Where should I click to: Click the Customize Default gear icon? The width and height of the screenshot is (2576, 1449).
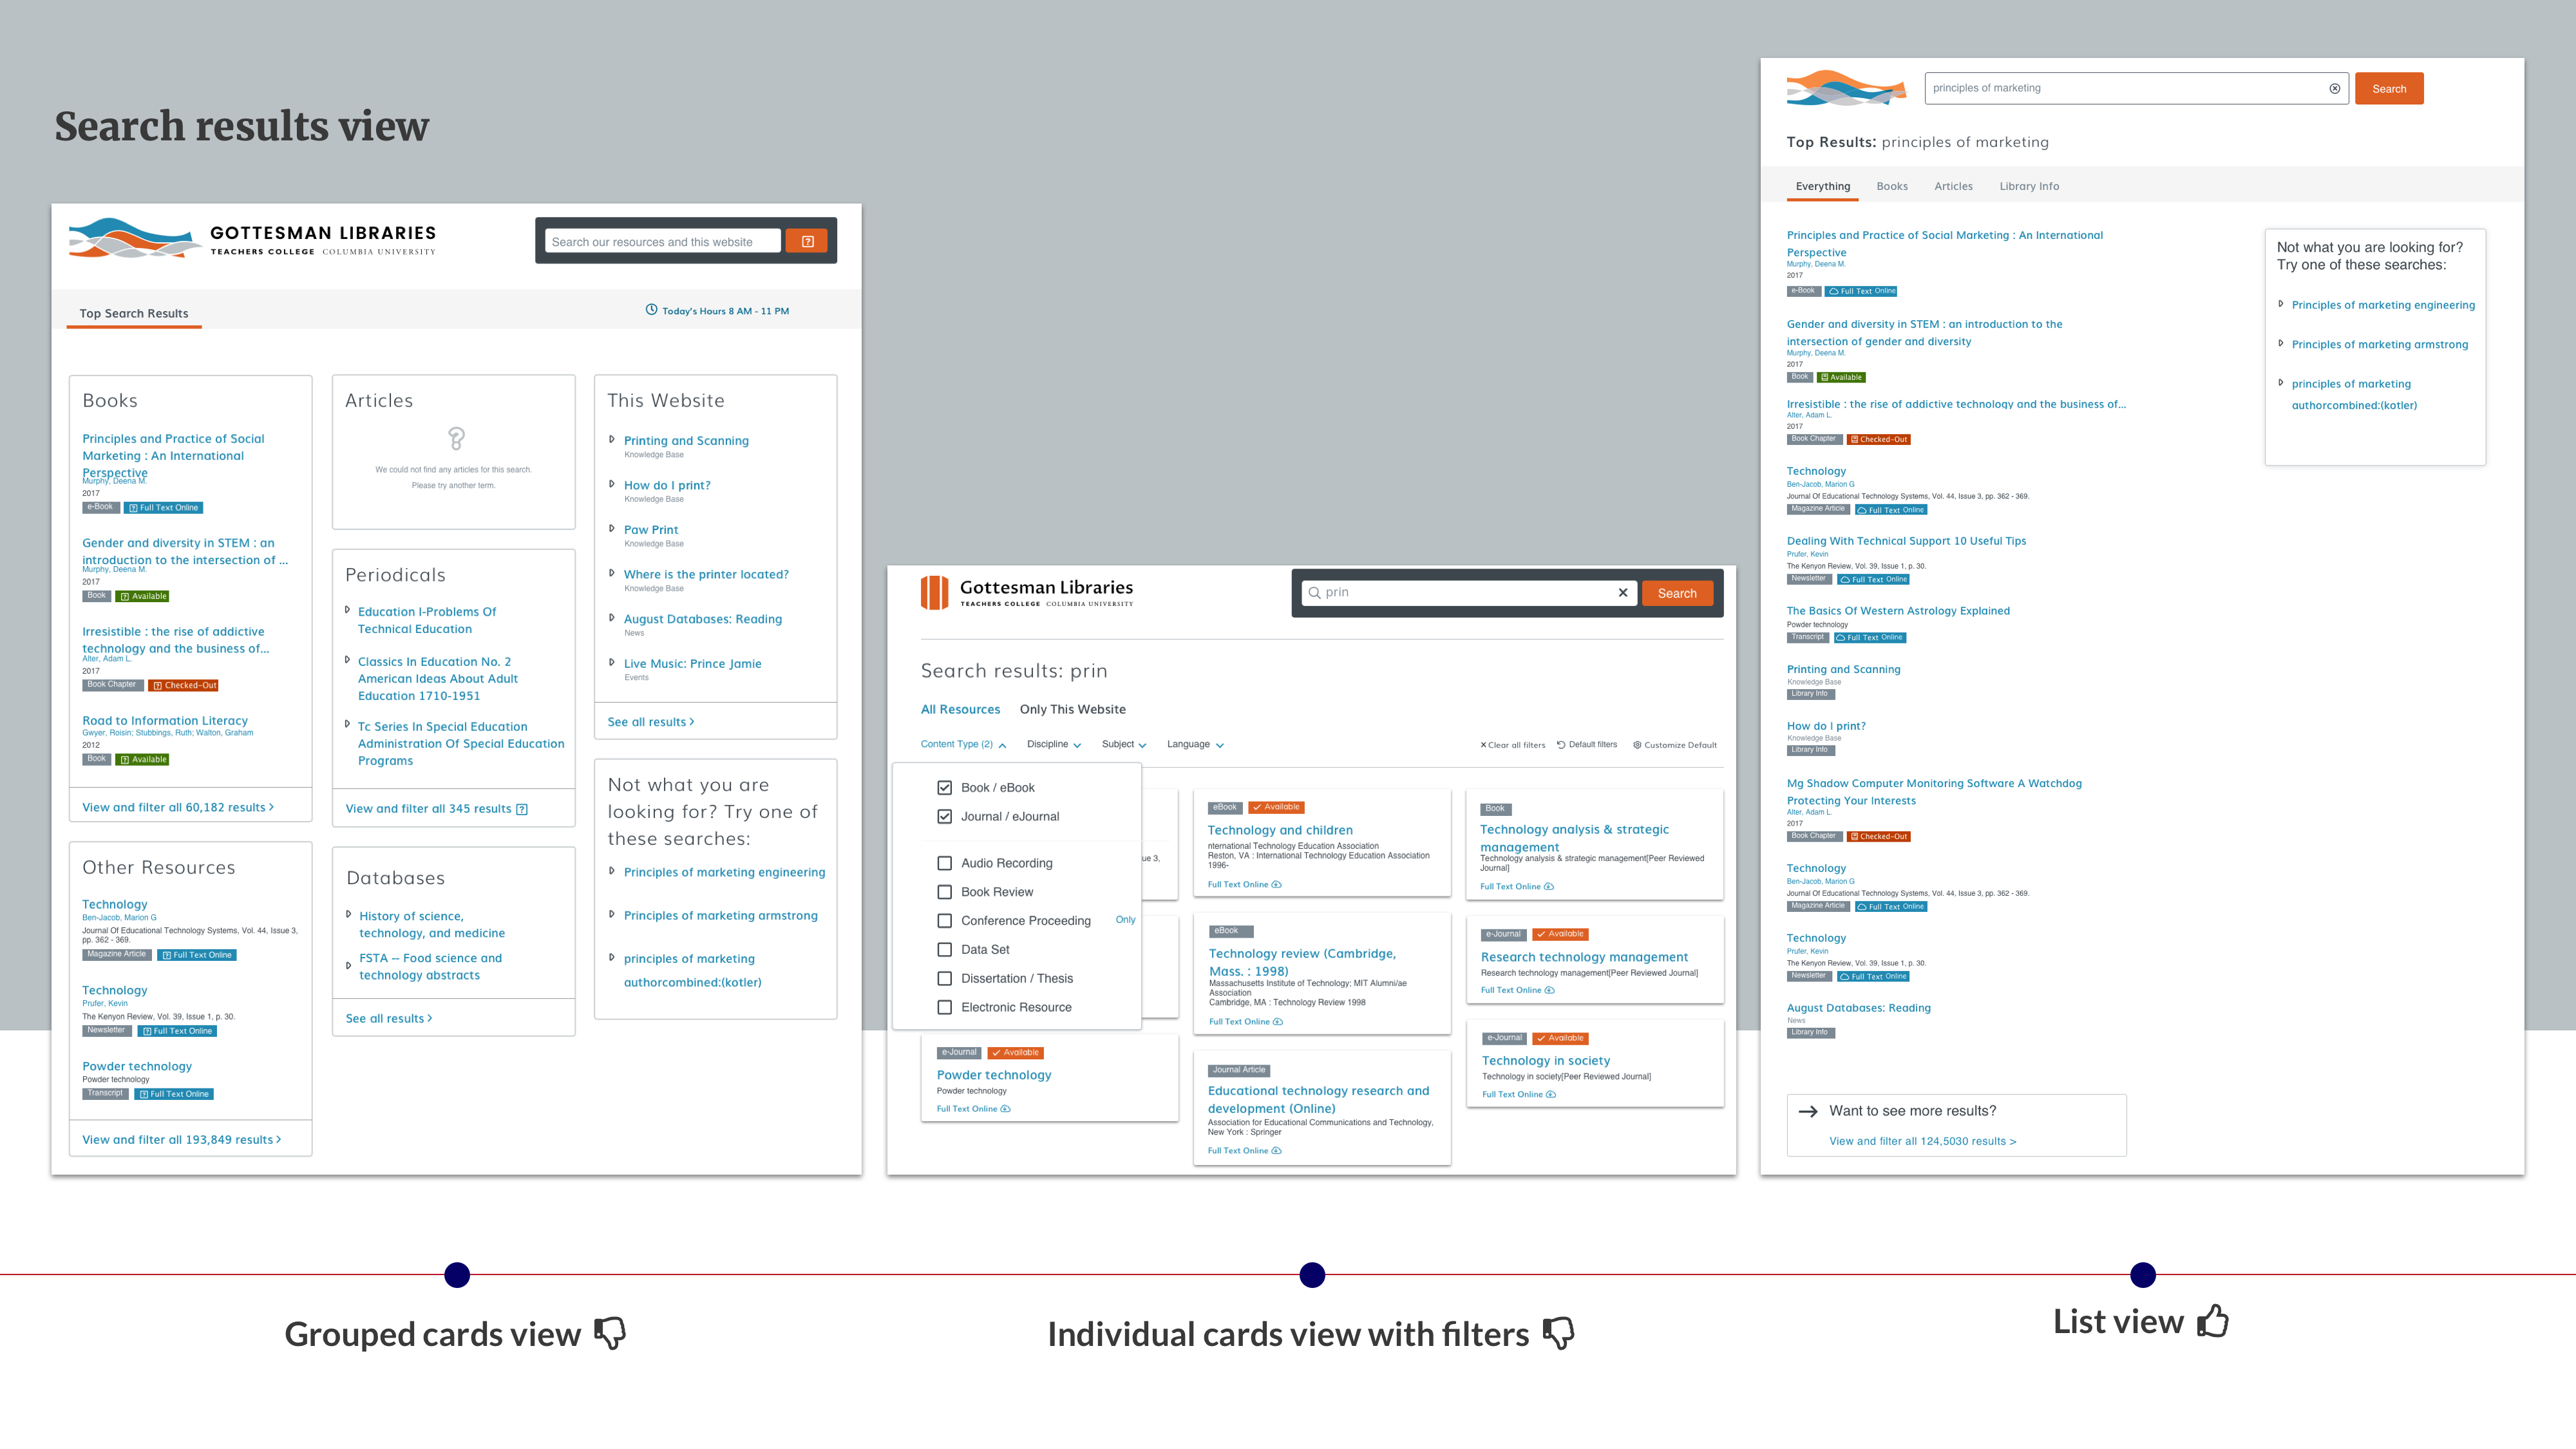(1637, 745)
